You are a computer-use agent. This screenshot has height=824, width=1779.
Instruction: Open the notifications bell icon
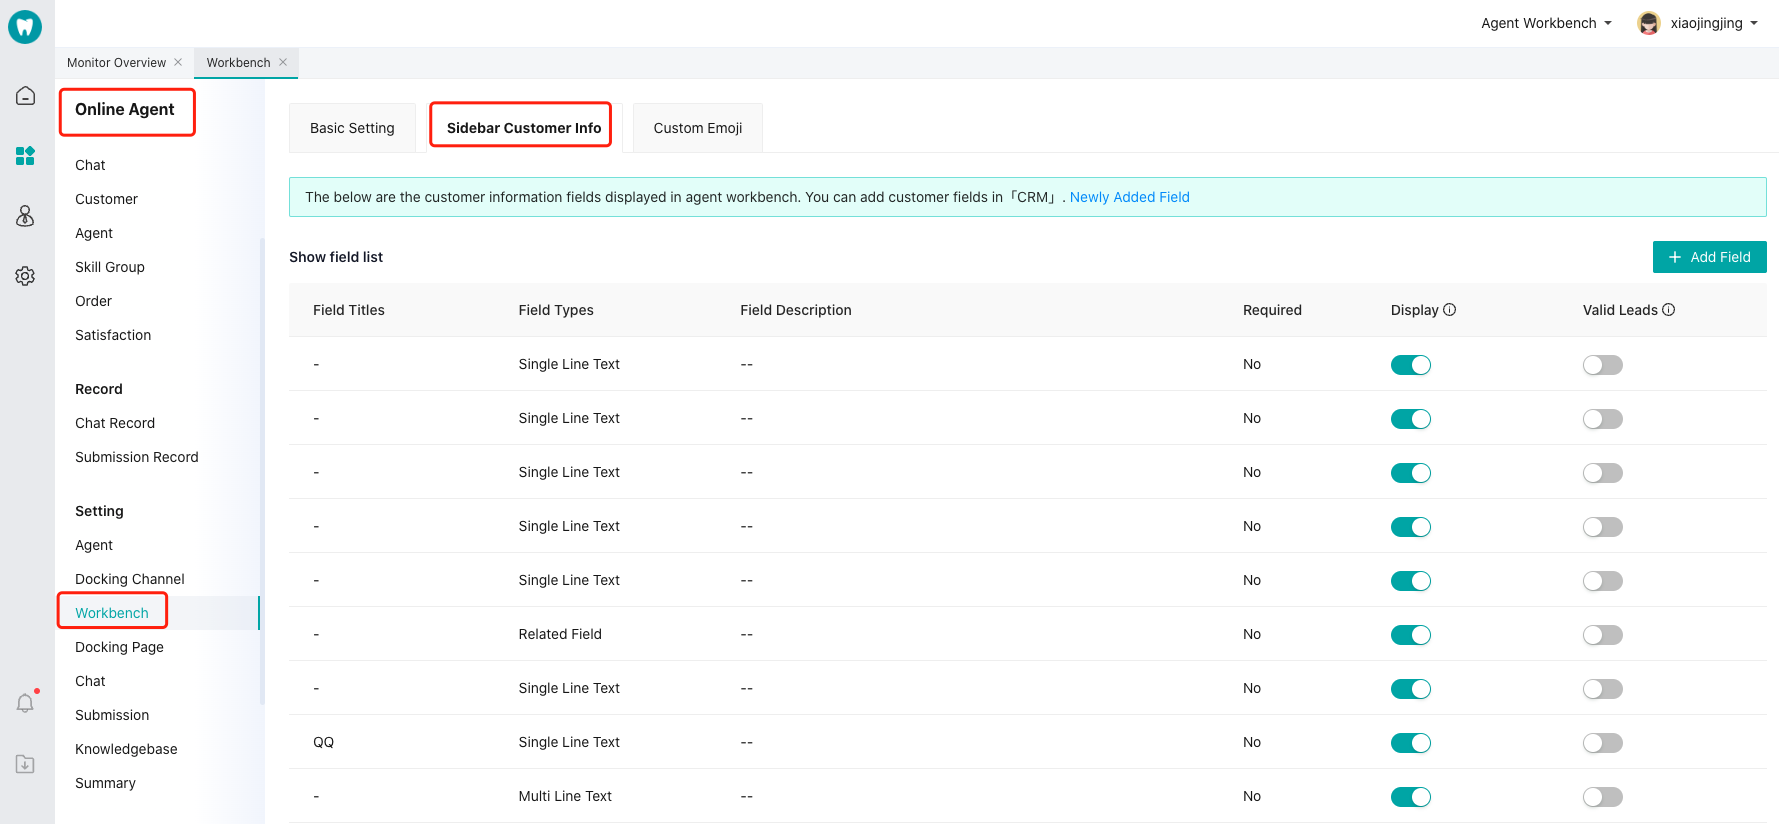pos(25,703)
